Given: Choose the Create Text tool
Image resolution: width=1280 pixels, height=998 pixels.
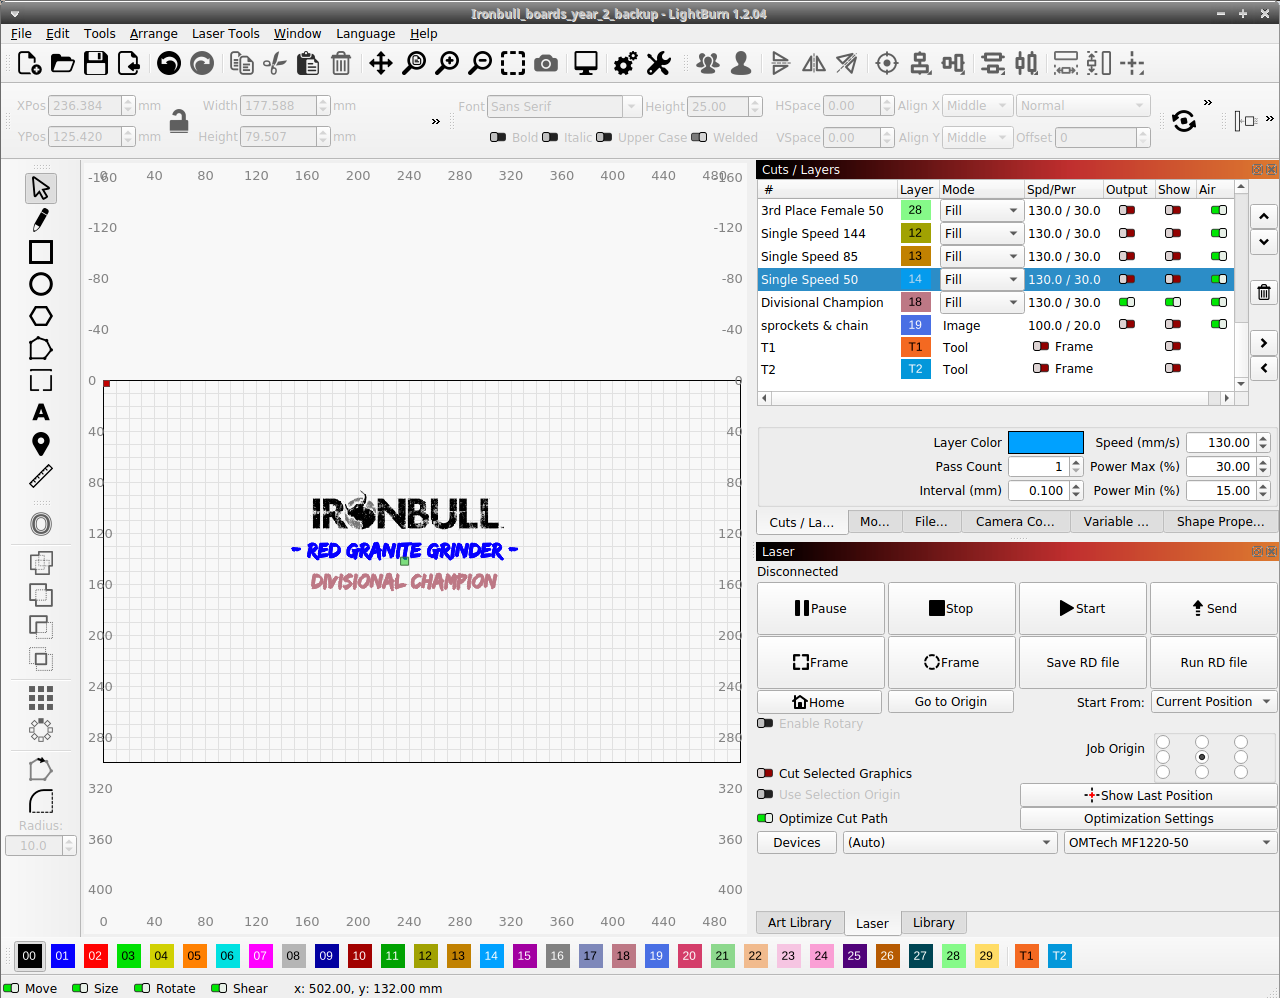Looking at the screenshot, I should click(x=41, y=412).
